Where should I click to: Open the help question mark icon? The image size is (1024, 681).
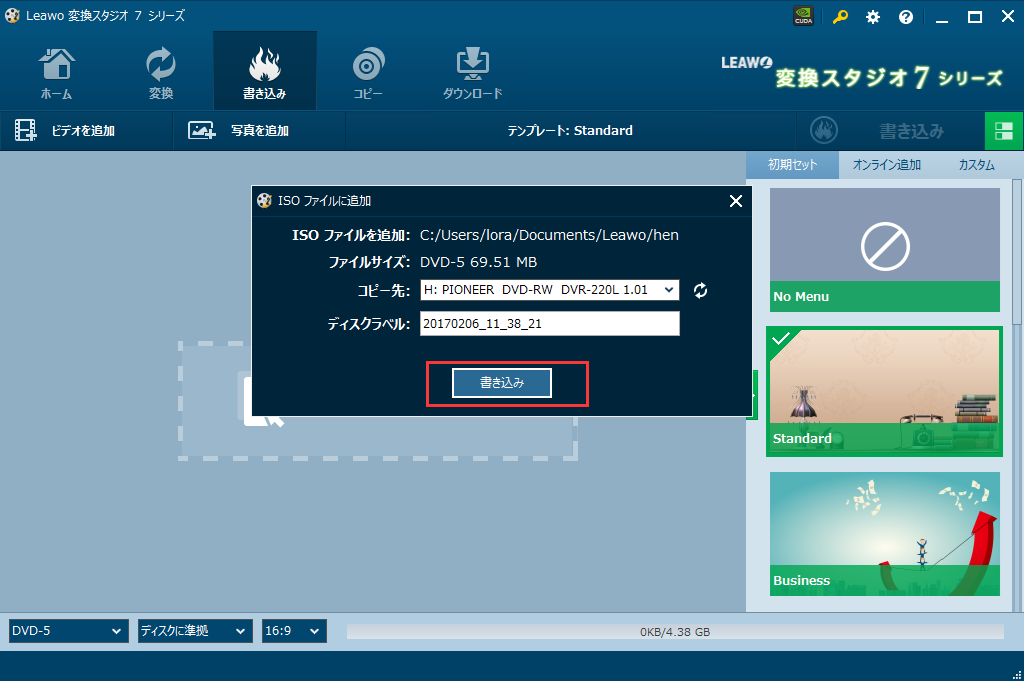pyautogui.click(x=906, y=17)
